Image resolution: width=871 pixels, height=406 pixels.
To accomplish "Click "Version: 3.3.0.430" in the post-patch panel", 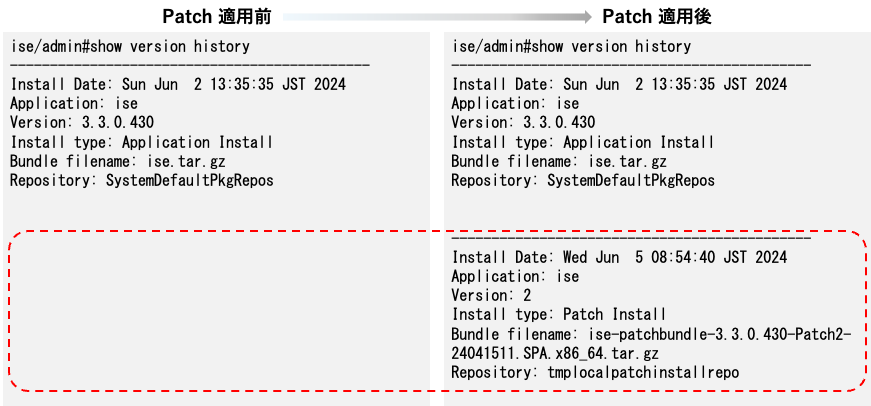I will [x=523, y=122].
